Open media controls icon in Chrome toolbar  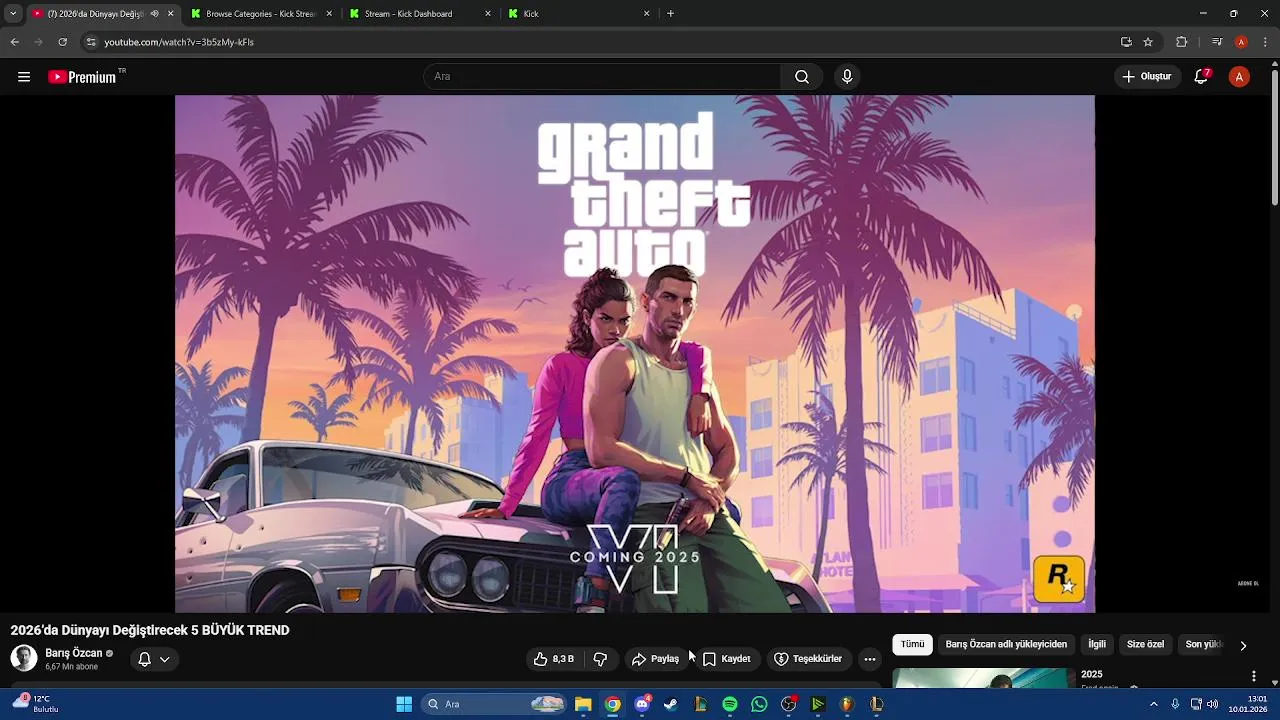[x=1217, y=42]
